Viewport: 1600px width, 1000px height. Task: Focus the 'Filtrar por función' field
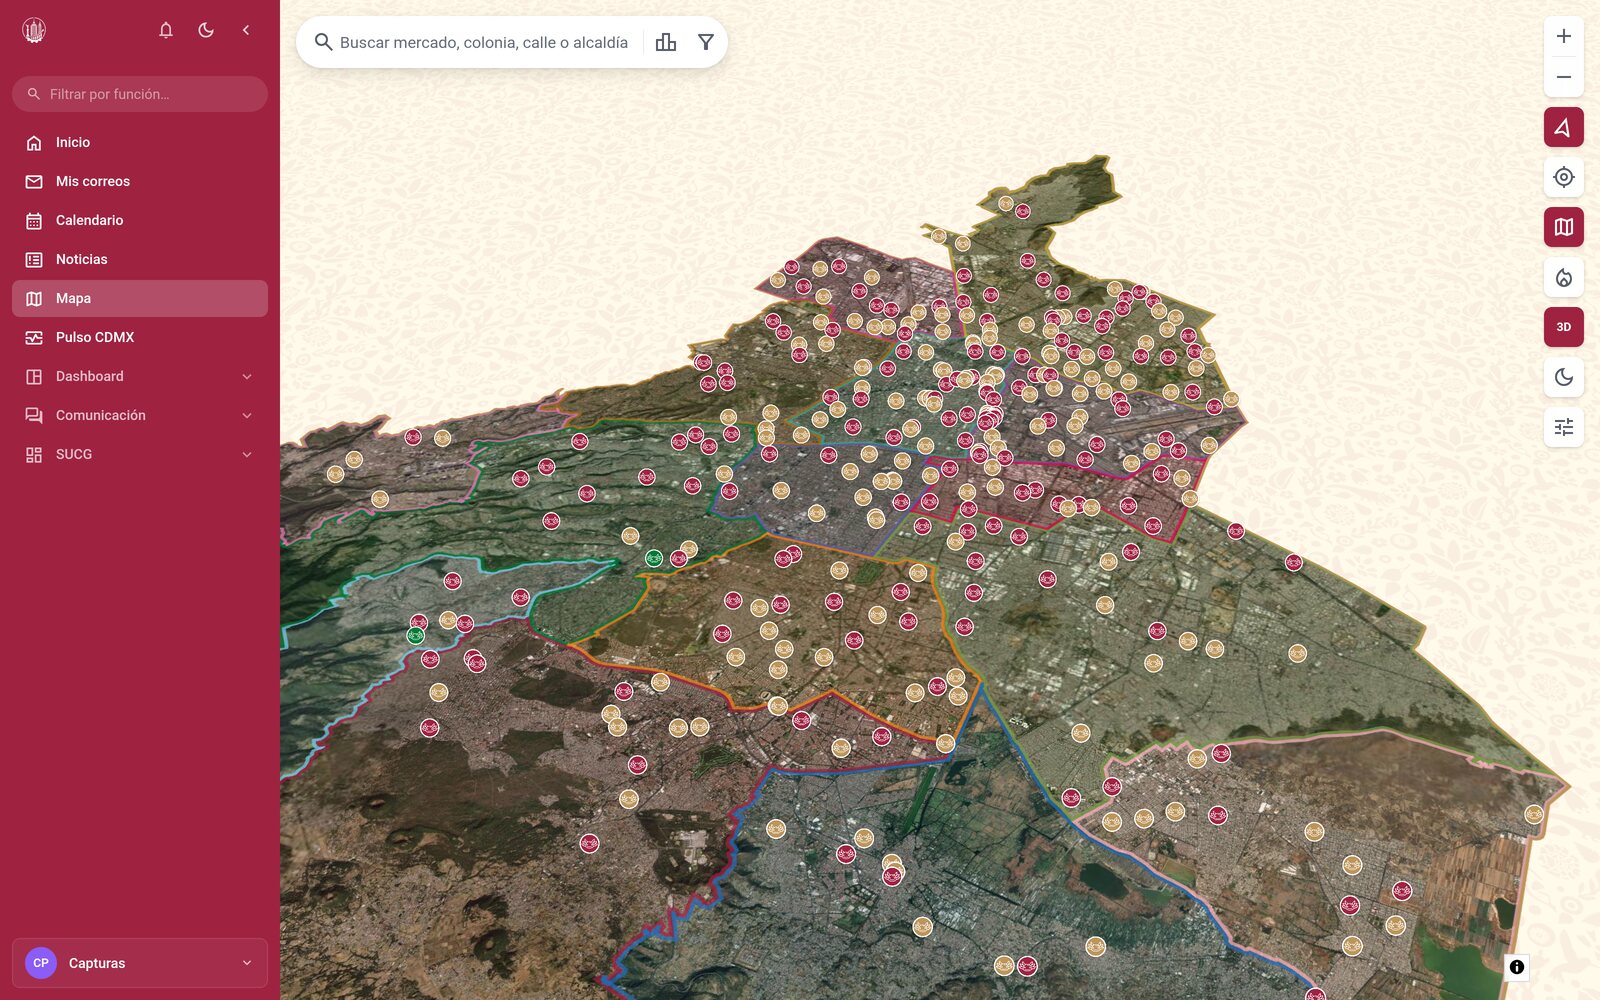pyautogui.click(x=140, y=94)
